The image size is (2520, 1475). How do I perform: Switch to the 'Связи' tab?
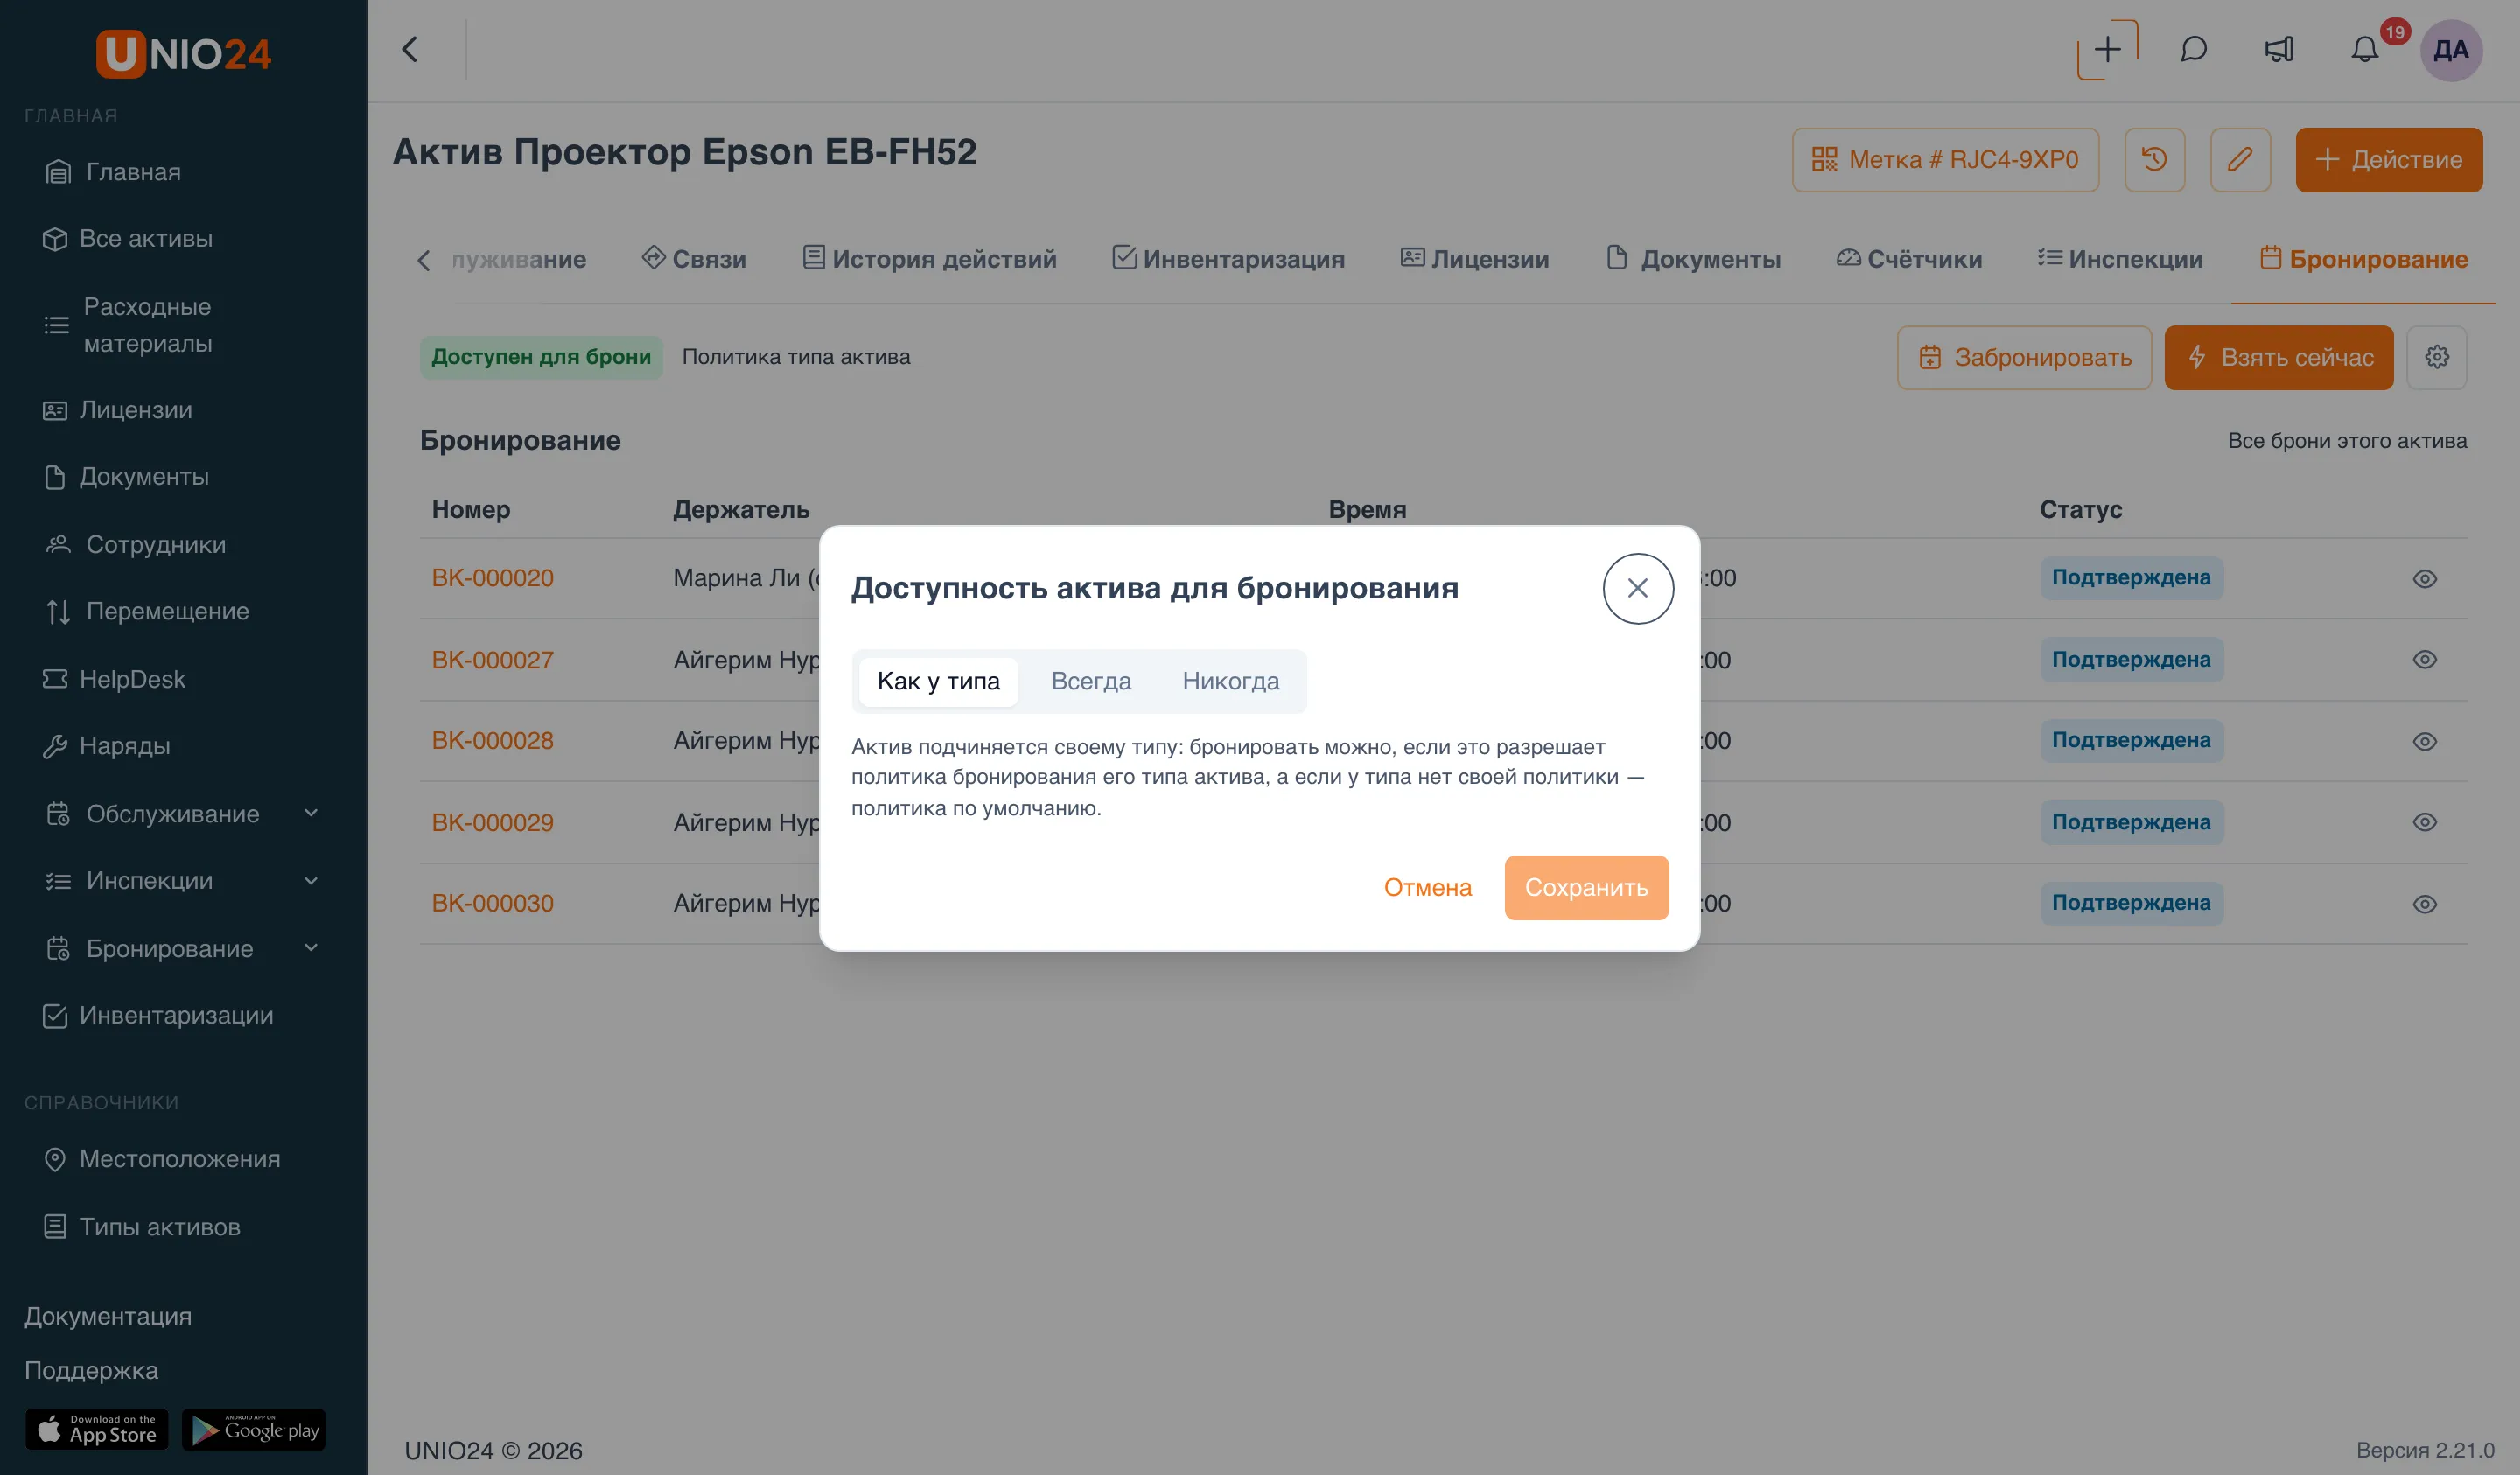[x=694, y=259]
